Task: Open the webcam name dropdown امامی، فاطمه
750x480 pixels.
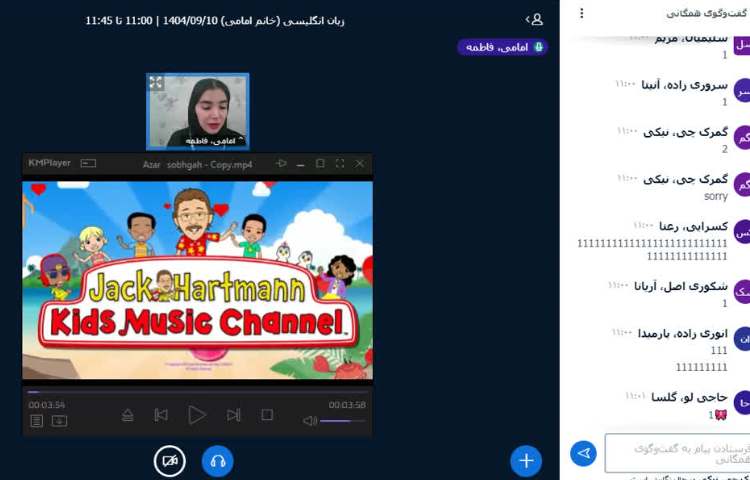Action: [215, 141]
